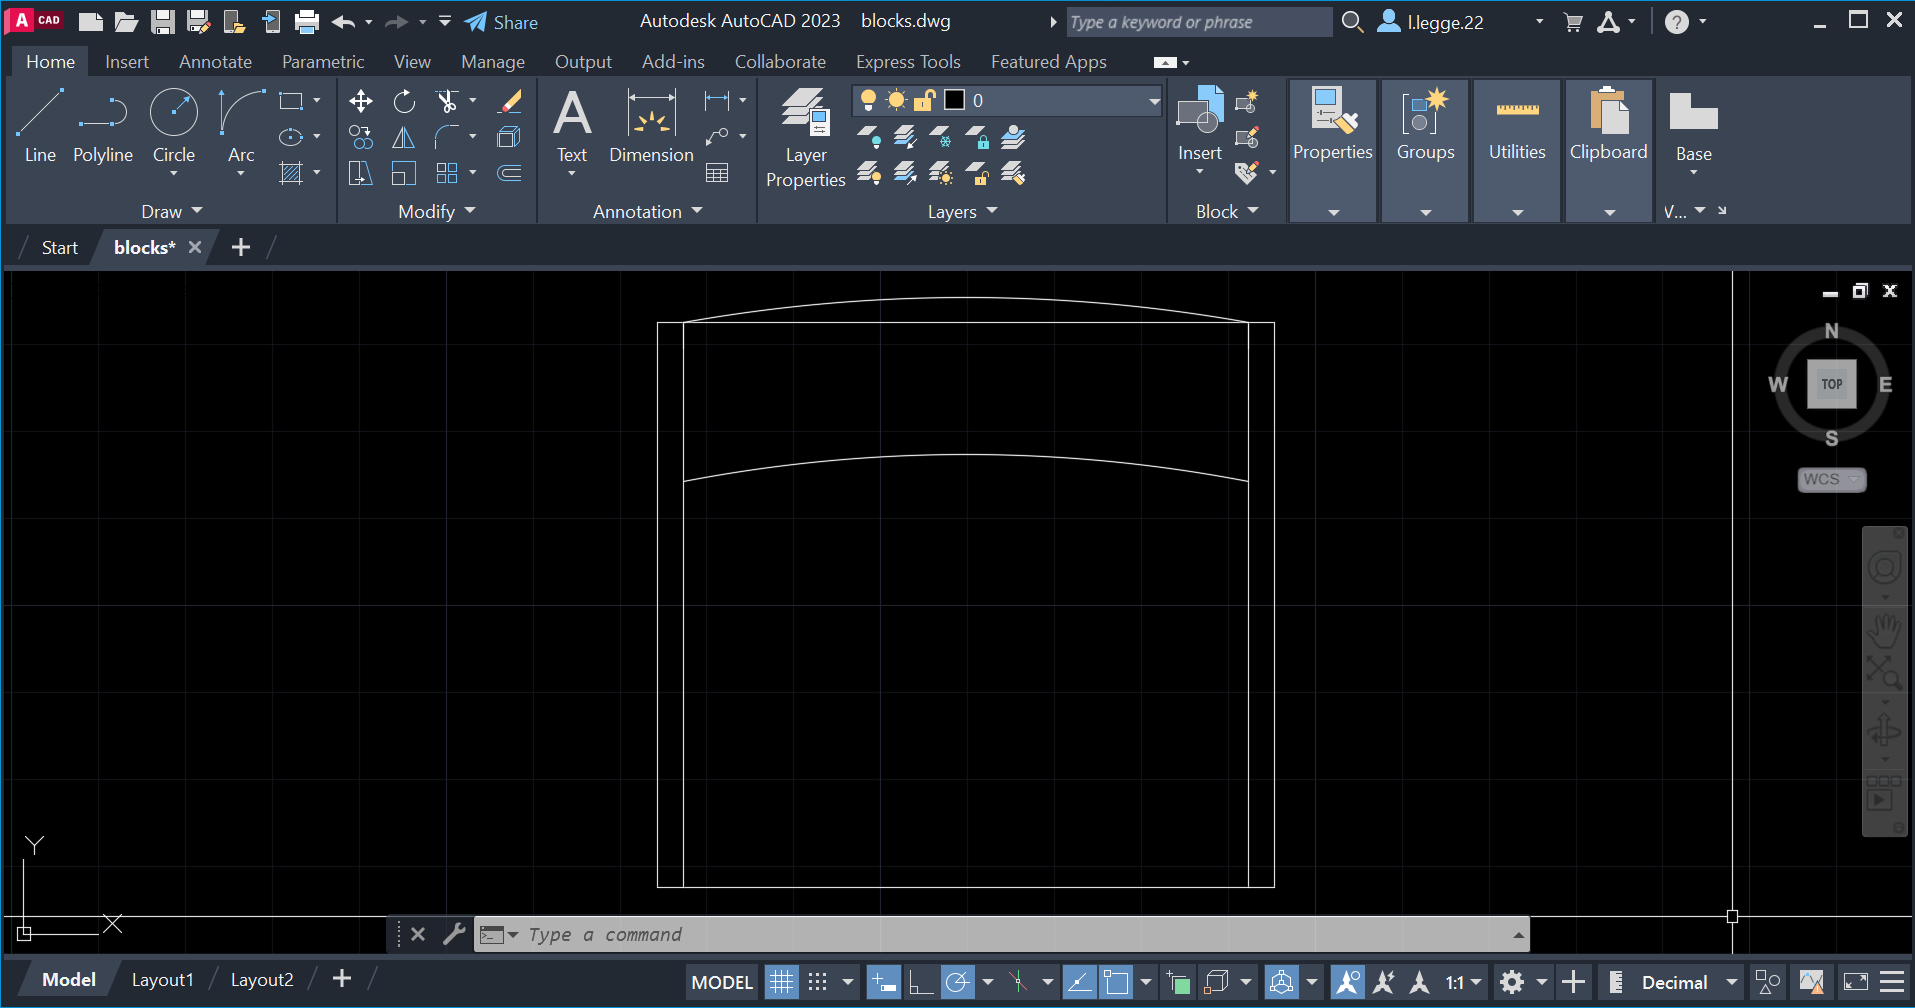Image resolution: width=1915 pixels, height=1008 pixels.
Task: Click the Table tool icon
Action: pos(717,174)
